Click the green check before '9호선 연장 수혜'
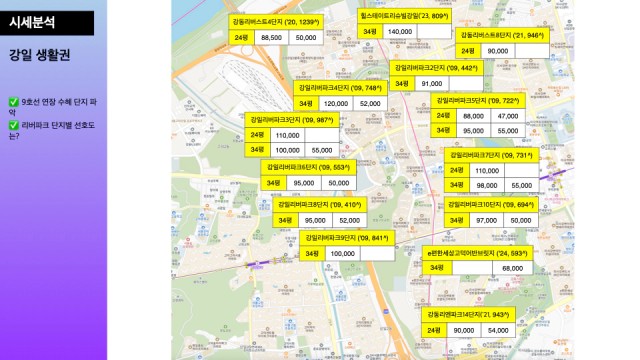640x360 pixels. (14, 102)
